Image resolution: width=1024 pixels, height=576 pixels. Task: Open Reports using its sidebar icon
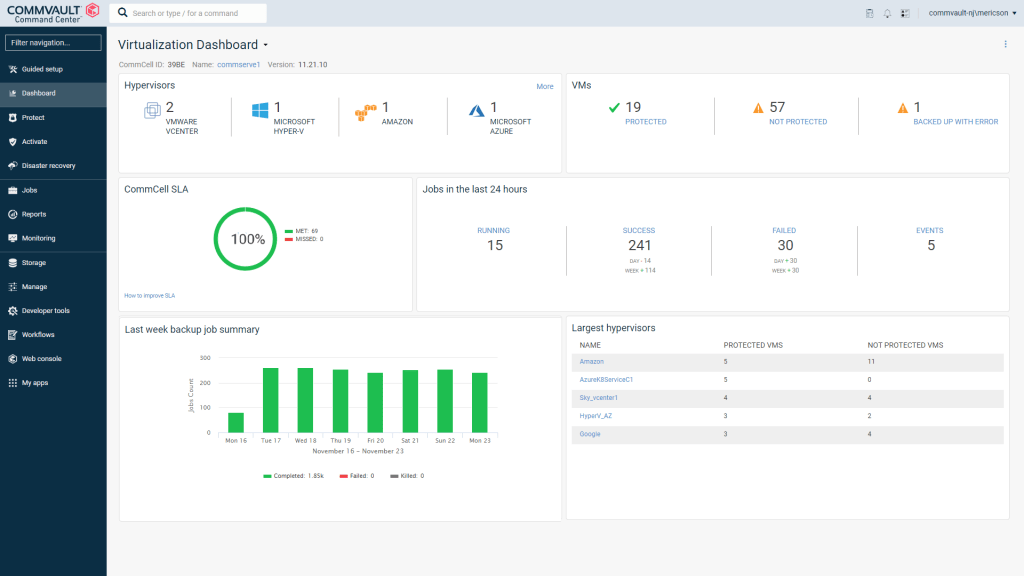coord(12,214)
